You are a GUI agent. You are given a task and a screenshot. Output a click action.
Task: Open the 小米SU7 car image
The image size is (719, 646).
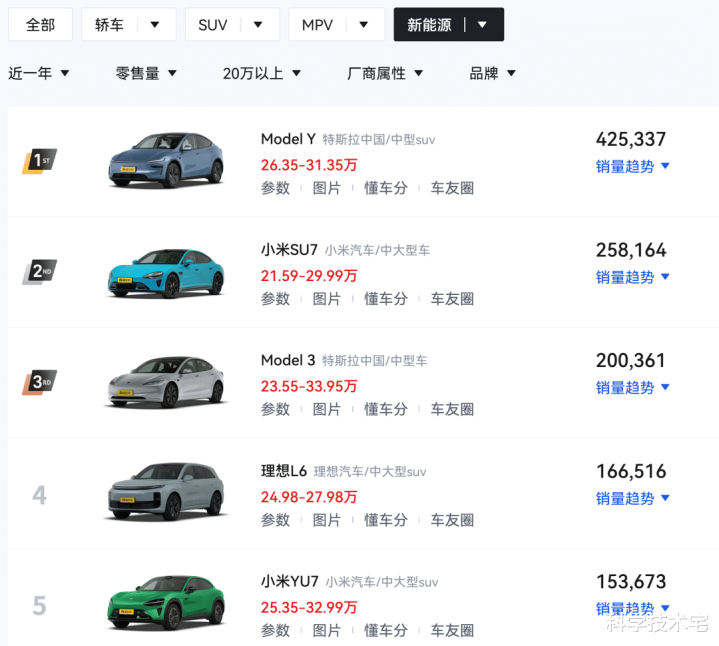[166, 271]
